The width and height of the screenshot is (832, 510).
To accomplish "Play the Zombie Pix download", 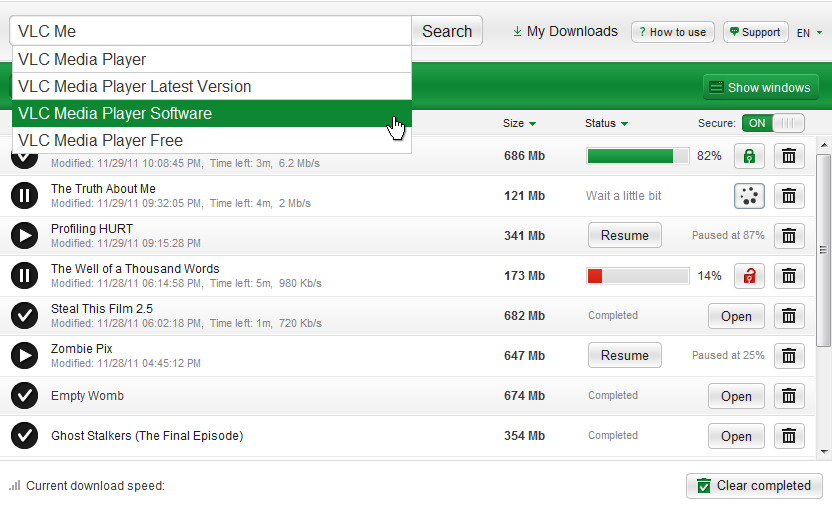I will (24, 356).
